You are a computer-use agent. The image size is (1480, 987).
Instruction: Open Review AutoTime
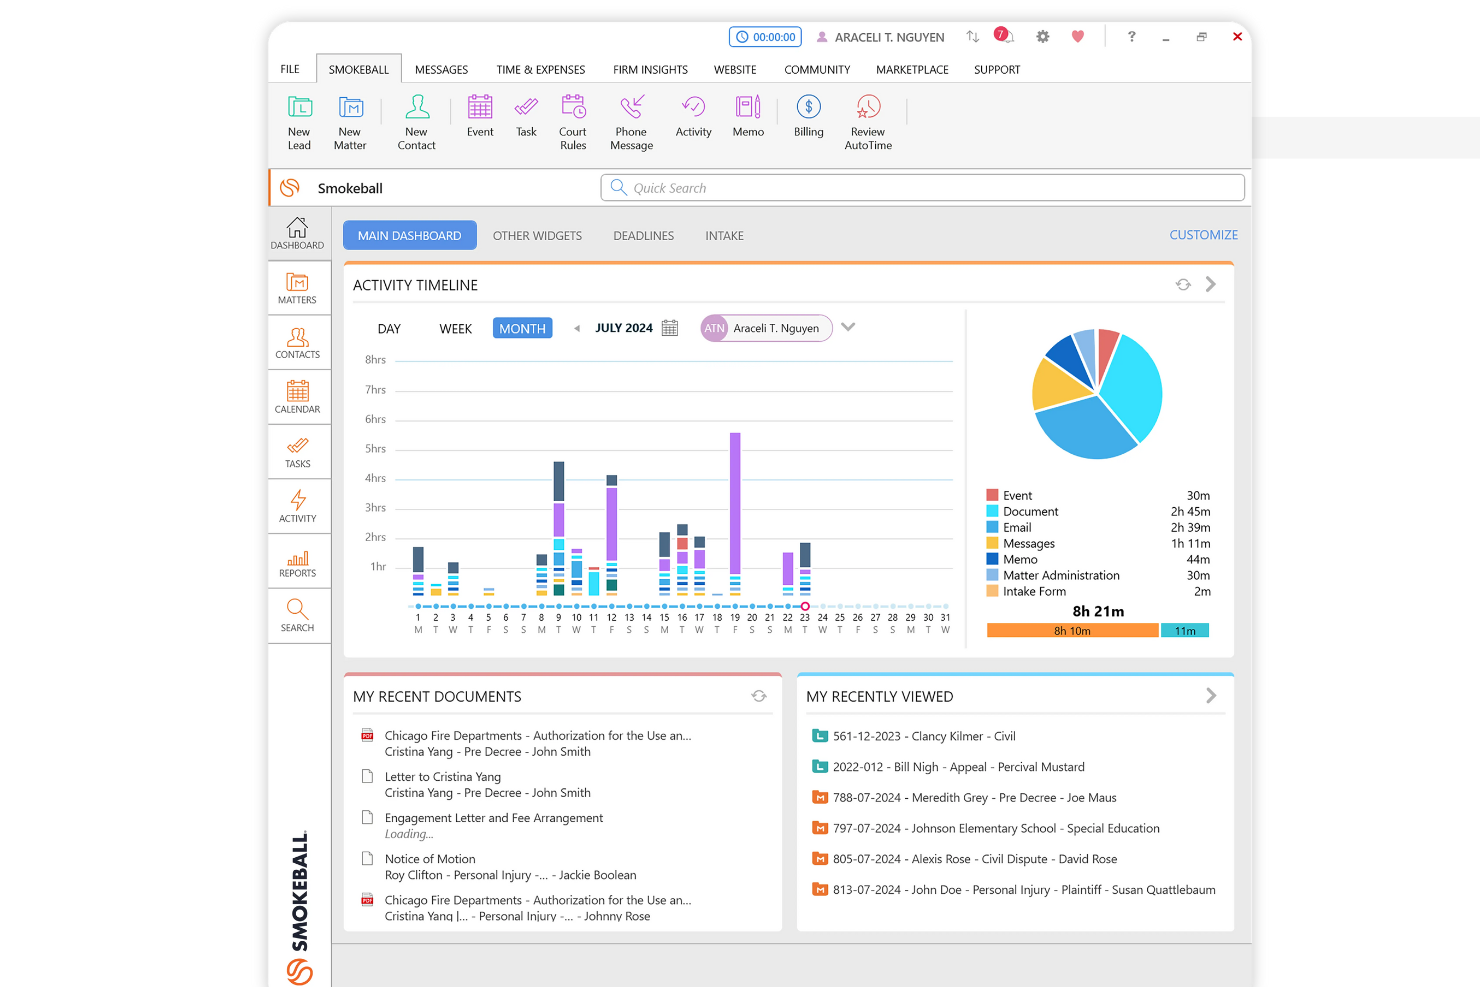pos(868,122)
